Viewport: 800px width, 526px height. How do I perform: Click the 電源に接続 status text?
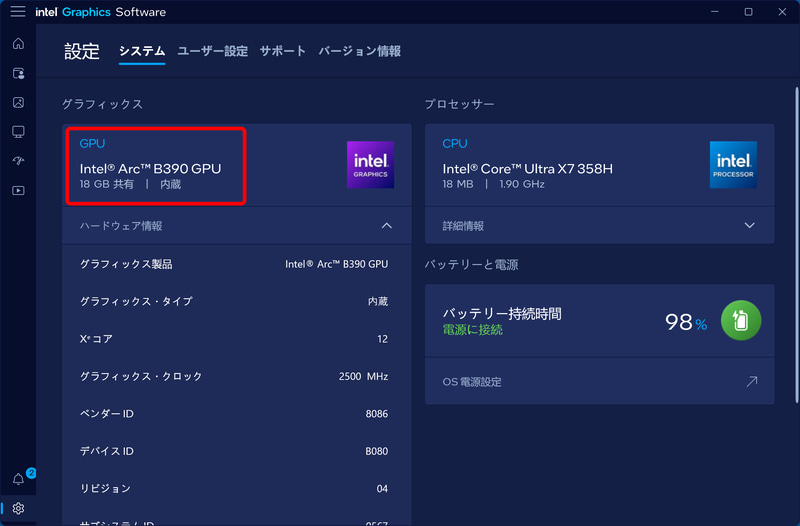(x=472, y=330)
